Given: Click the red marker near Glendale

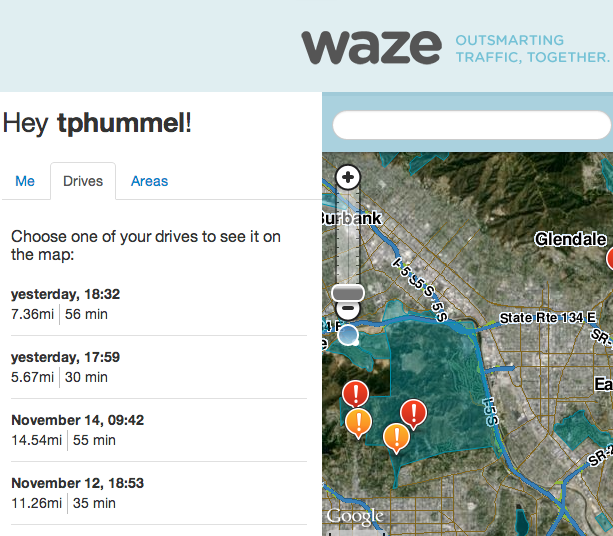Looking at the screenshot, I should (x=610, y=259).
